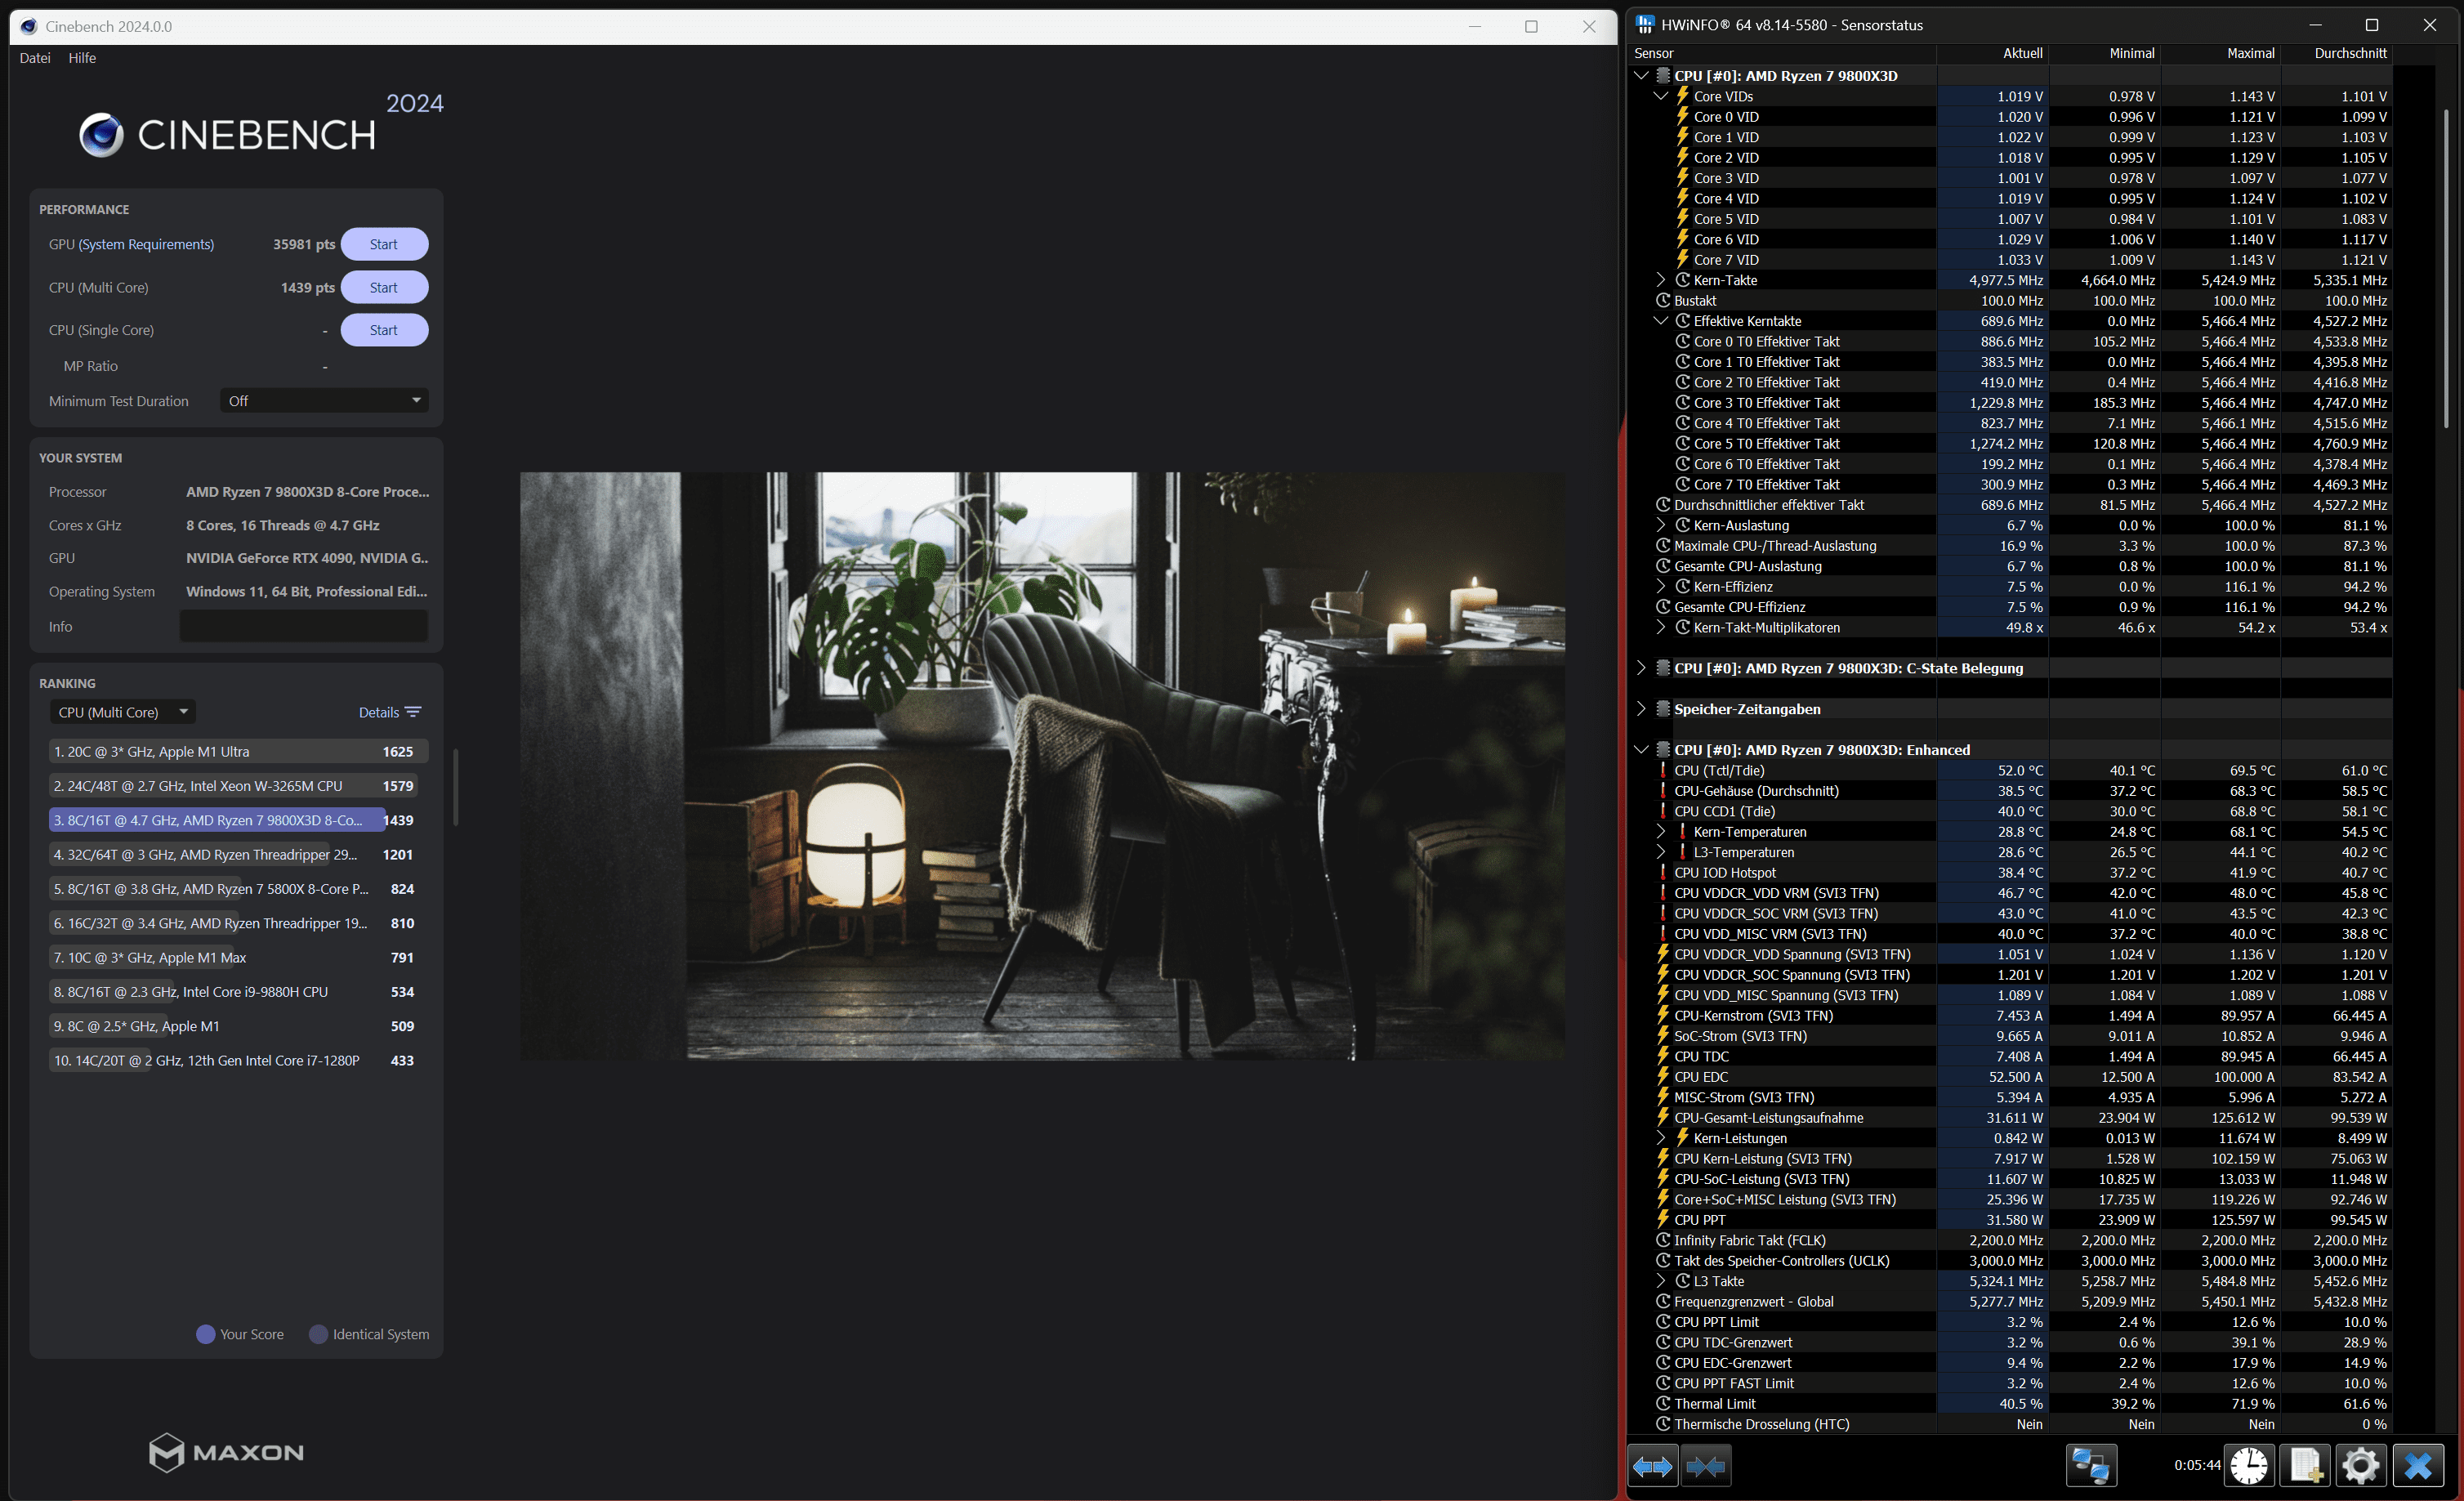Open HWiNFO sensor settings gear icon
The width and height of the screenshot is (2464, 1501).
[x=2361, y=1466]
